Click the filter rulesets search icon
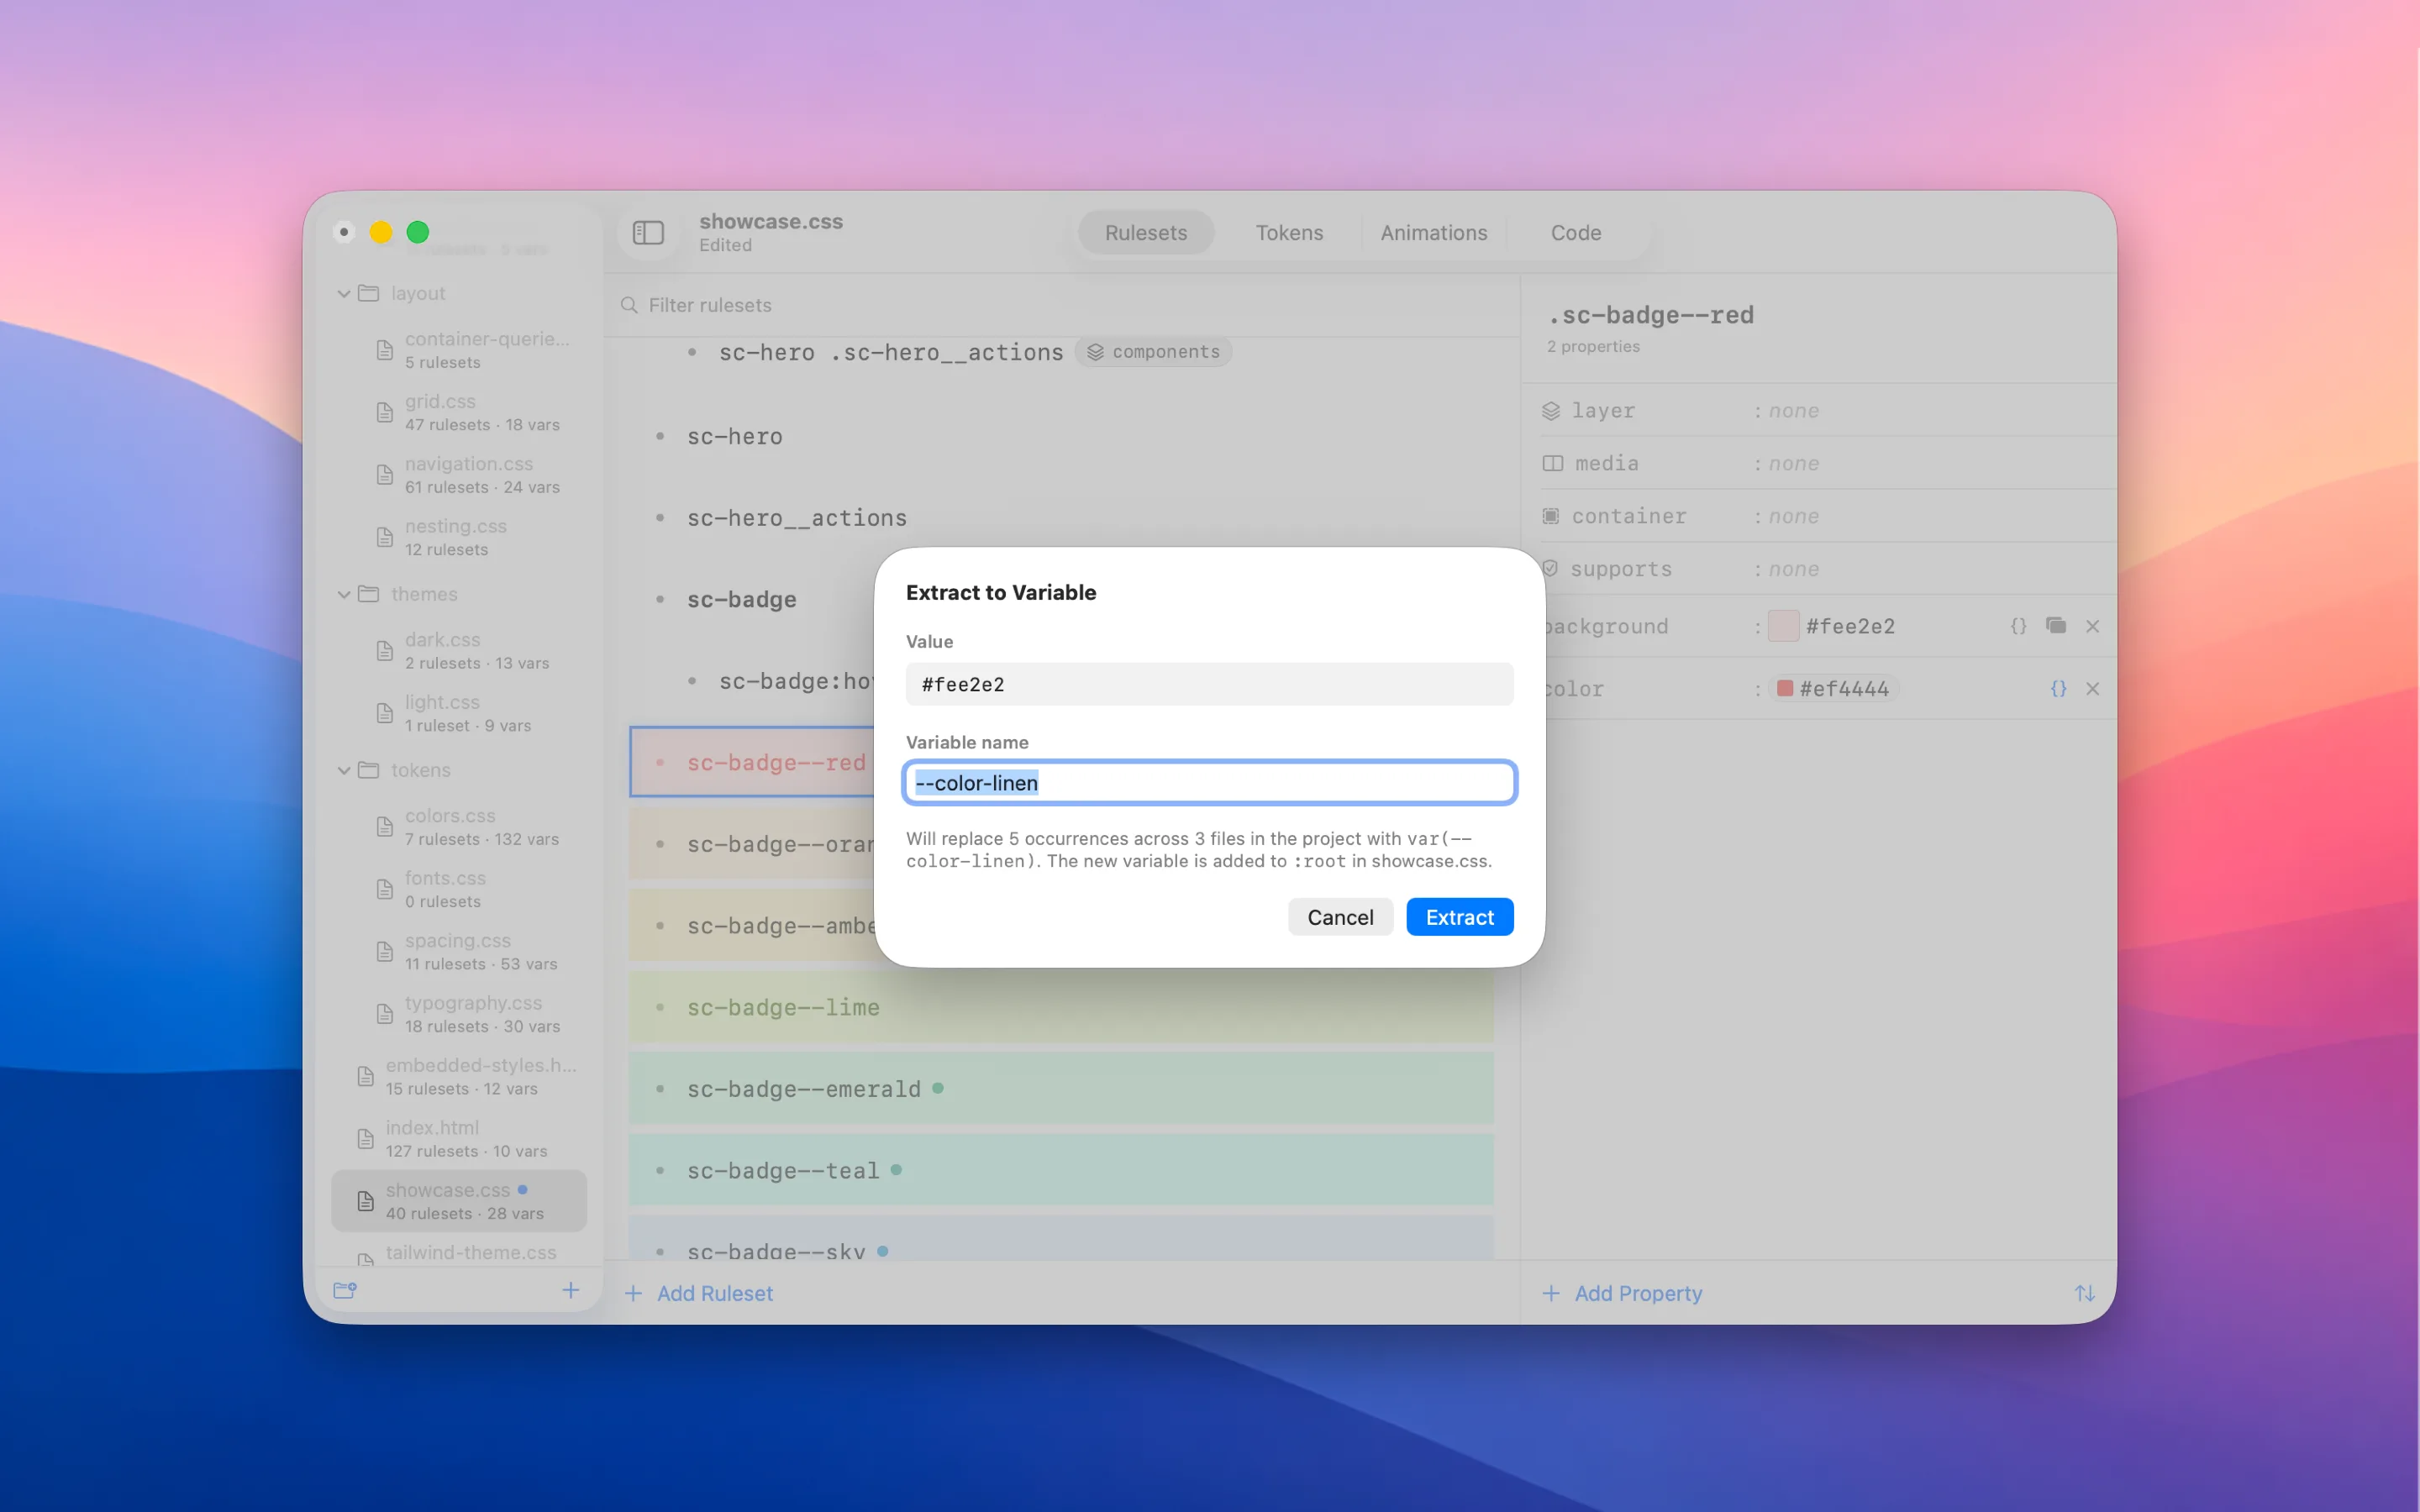The width and height of the screenshot is (2420, 1512). (x=629, y=305)
